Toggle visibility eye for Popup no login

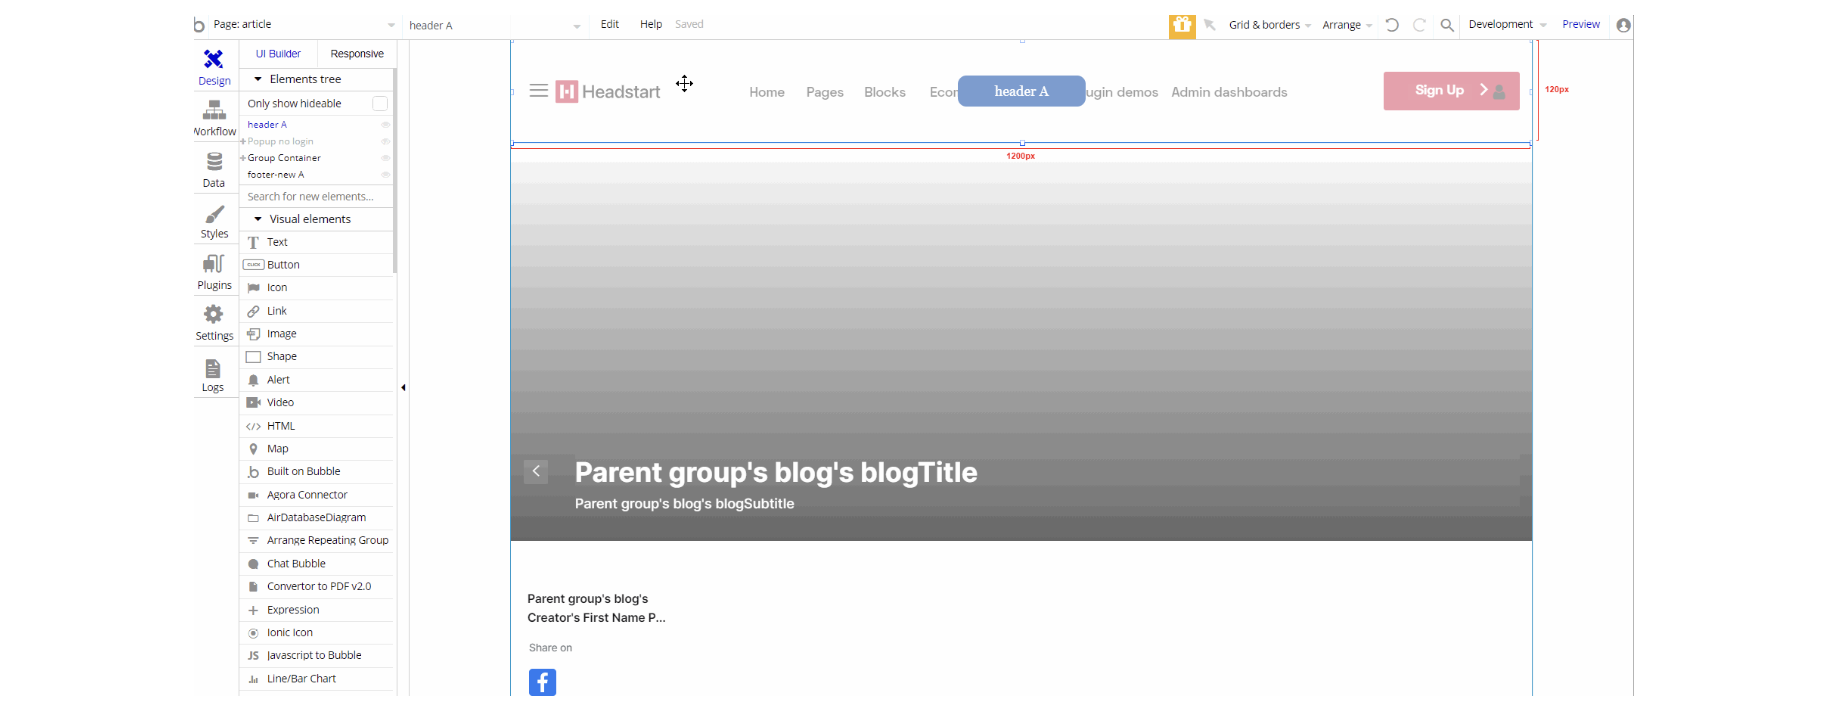point(385,142)
